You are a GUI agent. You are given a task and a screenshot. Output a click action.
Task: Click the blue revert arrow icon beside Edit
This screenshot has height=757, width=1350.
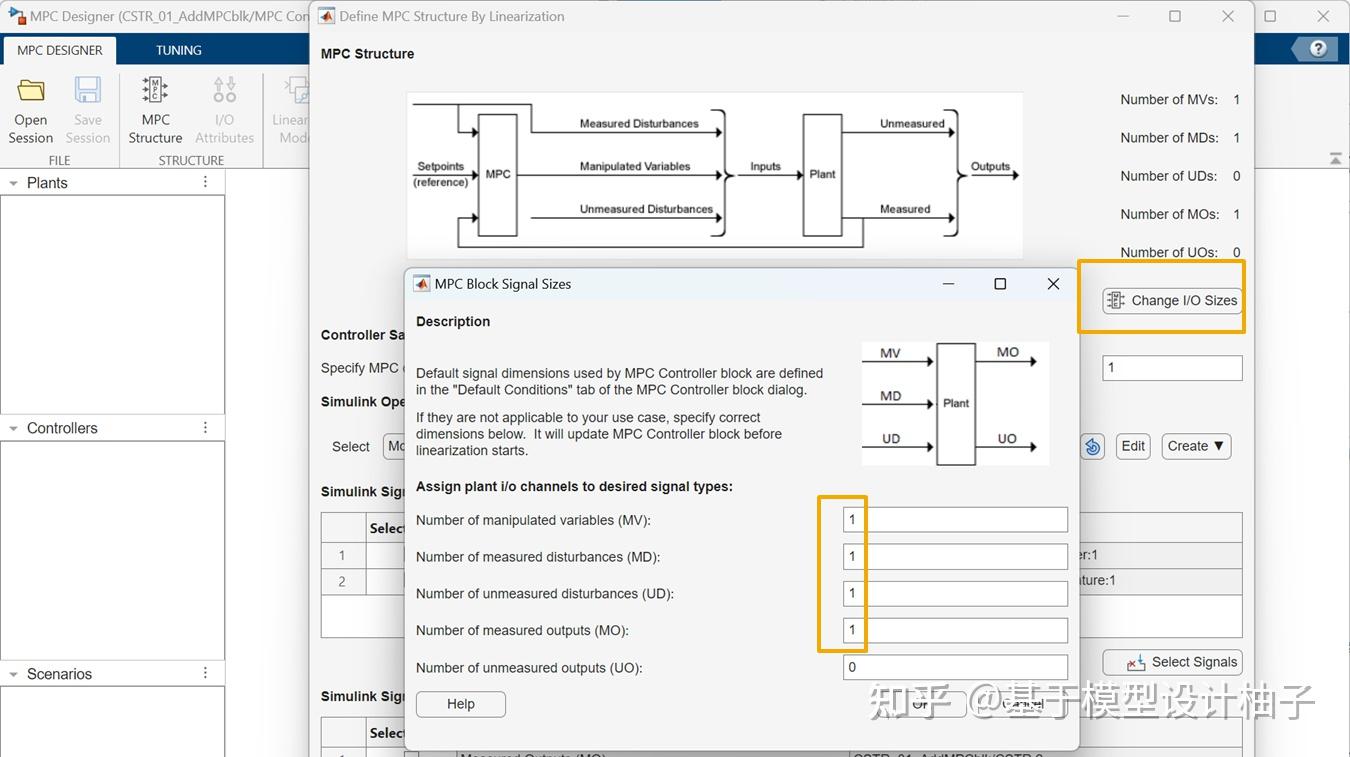pyautogui.click(x=1092, y=446)
